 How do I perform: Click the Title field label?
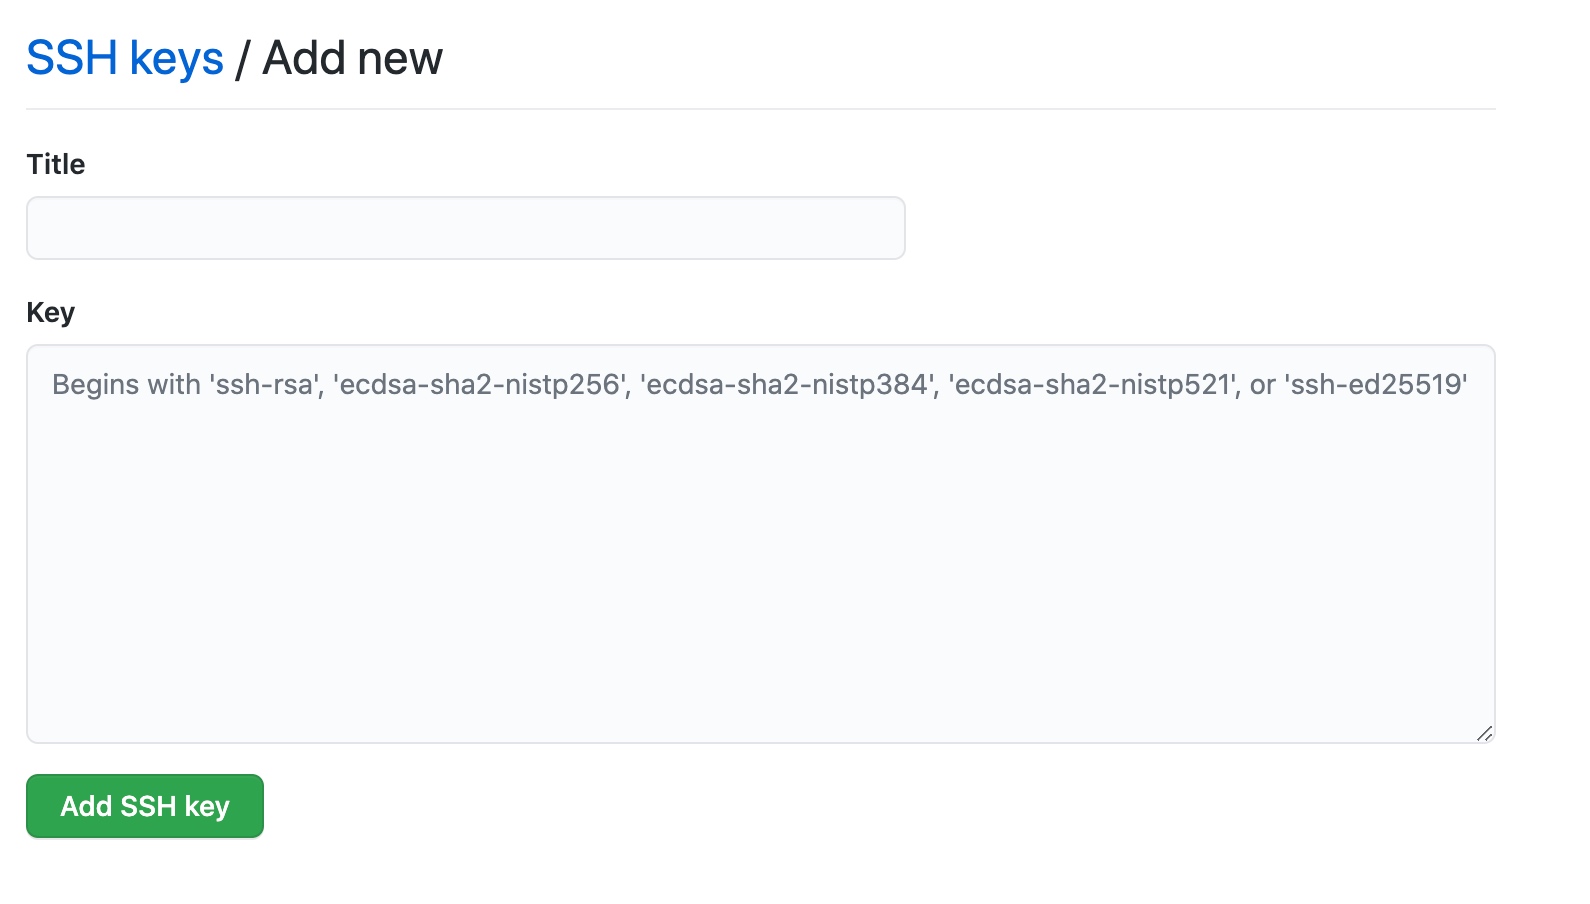coord(56,164)
